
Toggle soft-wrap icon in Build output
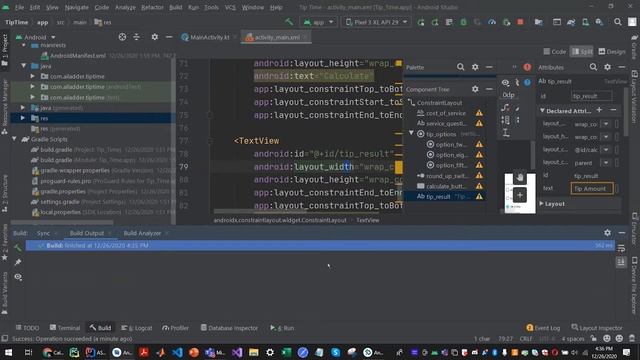click(x=621, y=248)
